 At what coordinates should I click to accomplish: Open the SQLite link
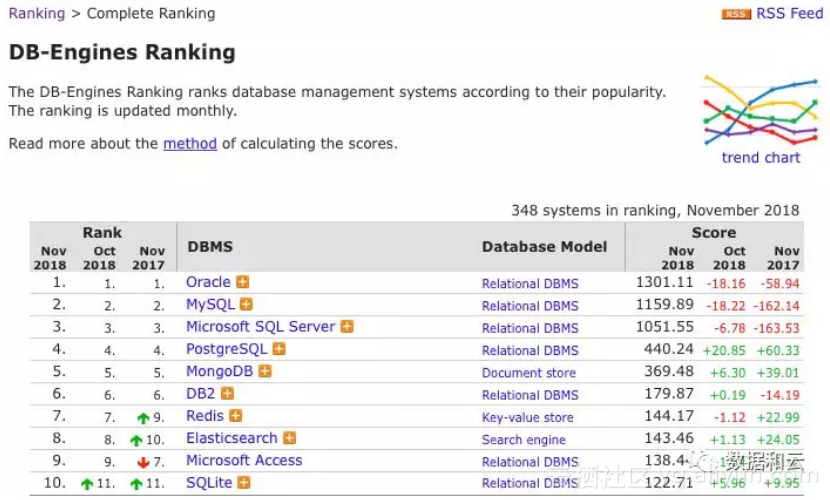pos(209,483)
